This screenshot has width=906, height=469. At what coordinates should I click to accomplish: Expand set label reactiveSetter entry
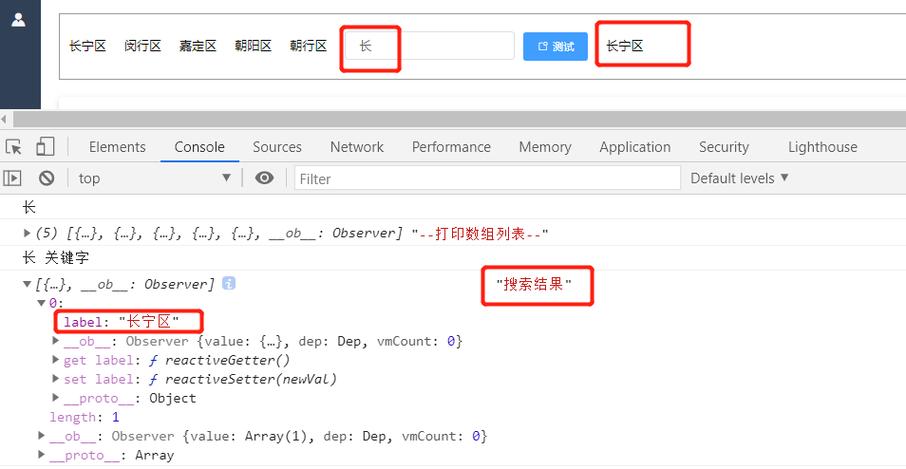coord(56,379)
